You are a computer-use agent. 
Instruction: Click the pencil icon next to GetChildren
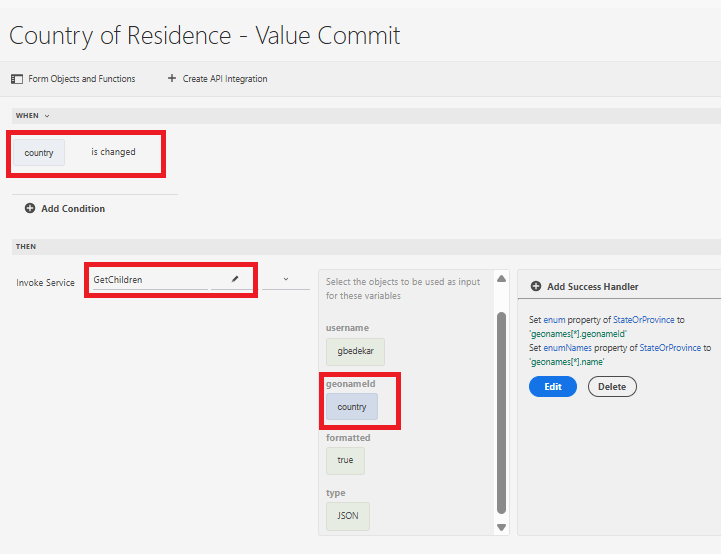click(235, 280)
